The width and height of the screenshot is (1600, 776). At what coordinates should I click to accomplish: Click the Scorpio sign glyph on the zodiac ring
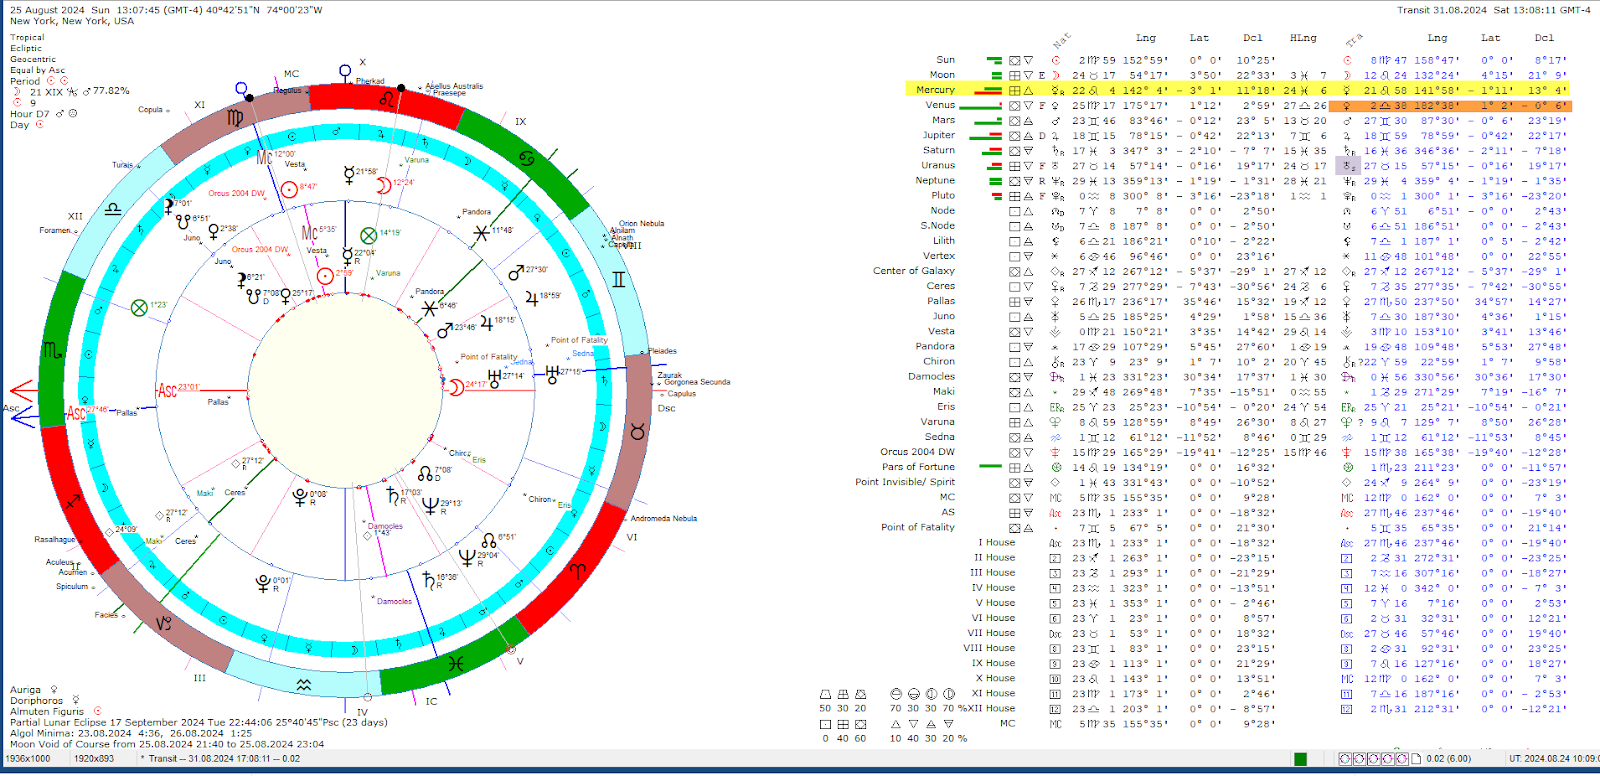[53, 350]
